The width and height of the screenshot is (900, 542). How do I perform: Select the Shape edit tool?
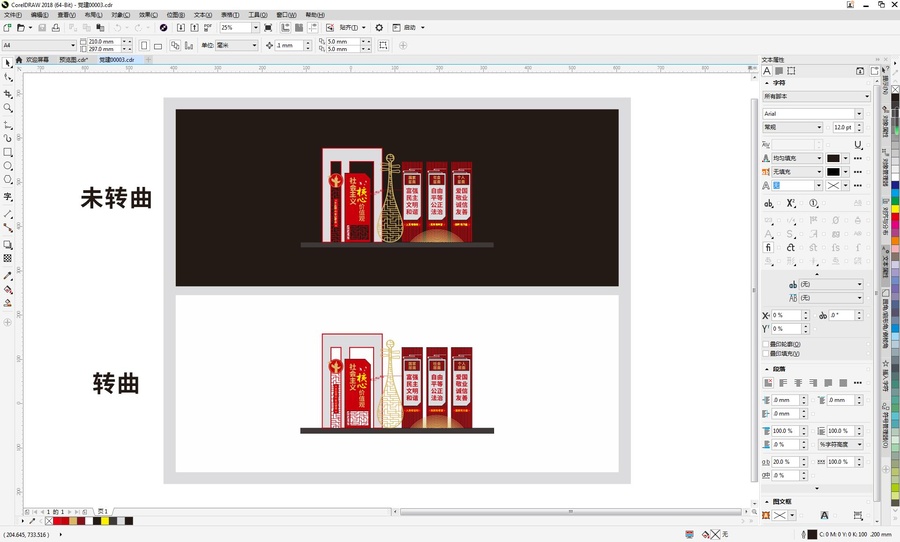[x=7, y=78]
